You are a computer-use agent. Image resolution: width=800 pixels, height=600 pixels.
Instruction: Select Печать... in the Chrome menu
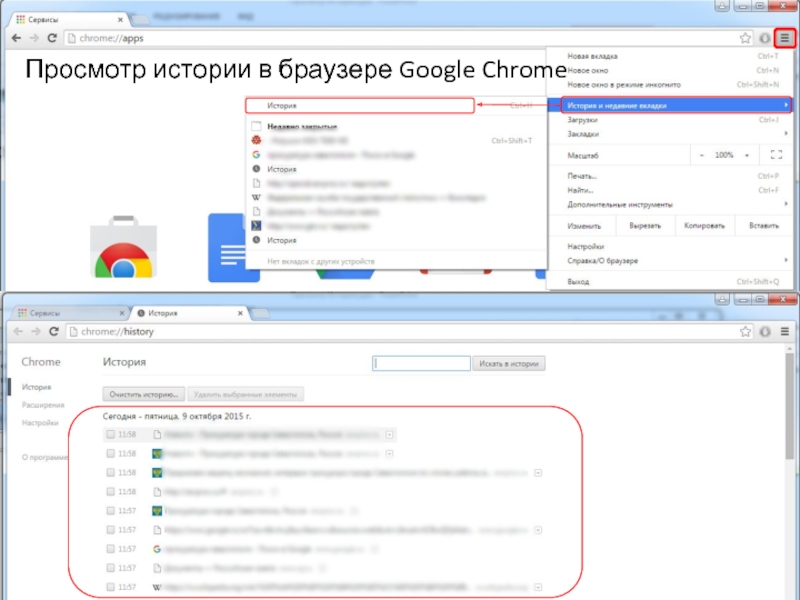669,176
